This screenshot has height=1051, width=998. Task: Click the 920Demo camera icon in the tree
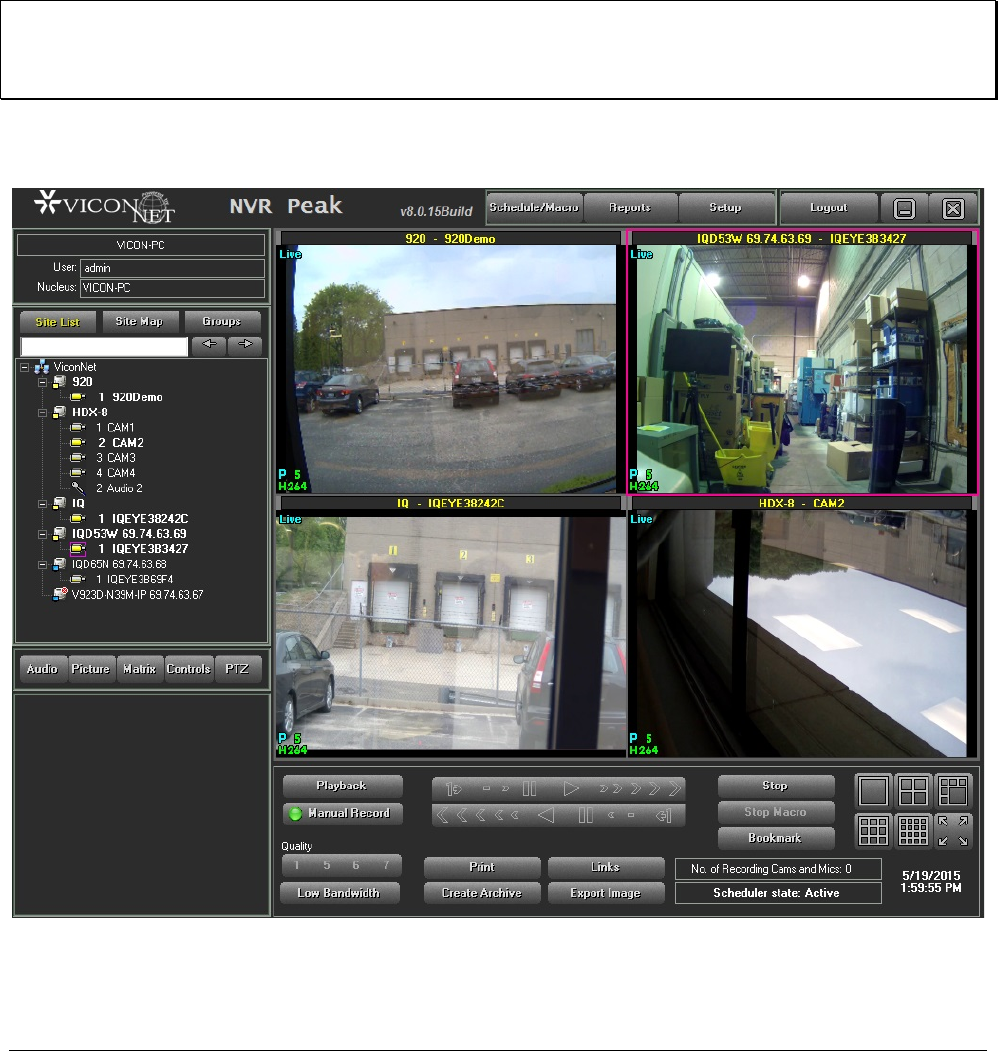[x=78, y=397]
